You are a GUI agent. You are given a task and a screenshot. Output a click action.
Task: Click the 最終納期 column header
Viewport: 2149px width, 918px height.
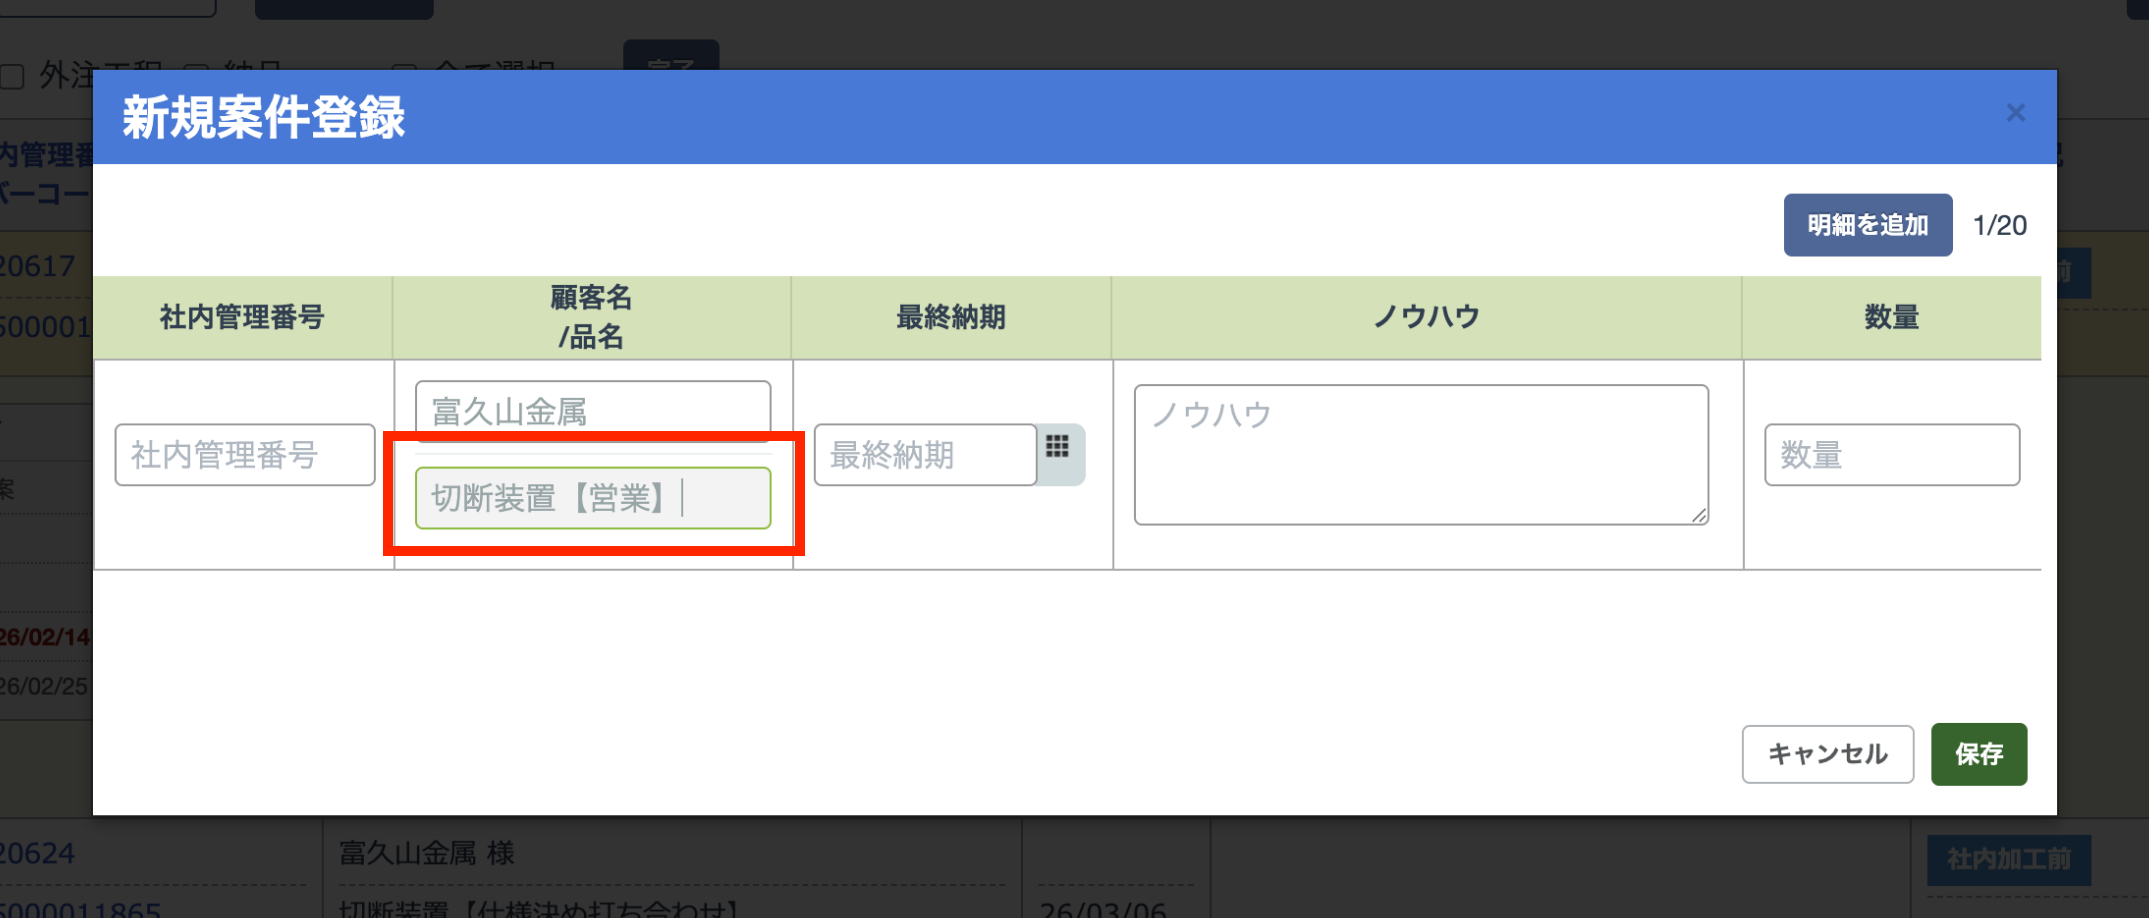pos(951,318)
